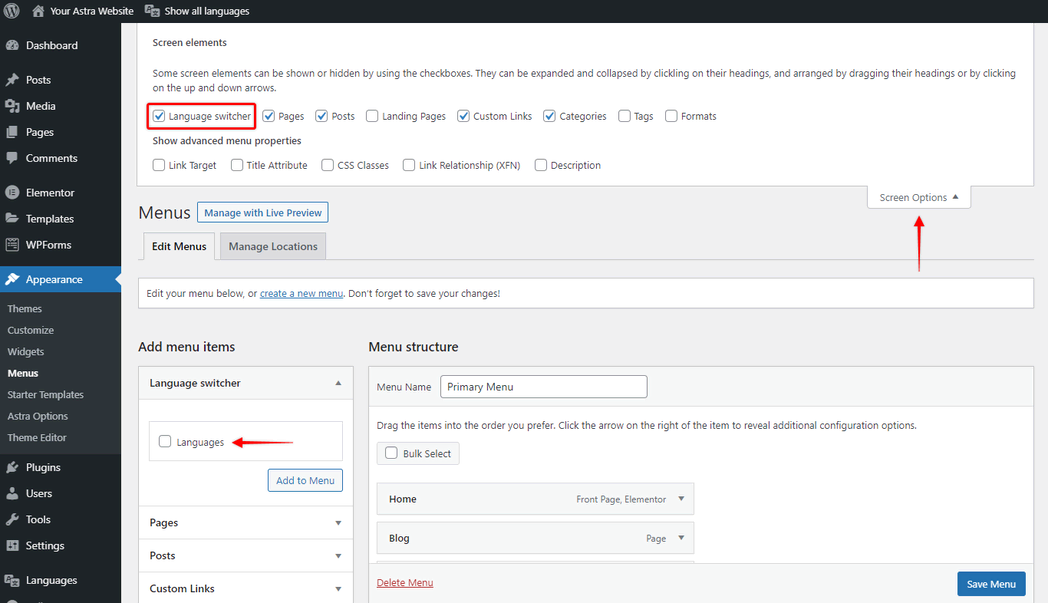Screen dimensions: 1048x603
Task: Enable the Tags screen element checkbox
Action: tap(625, 115)
